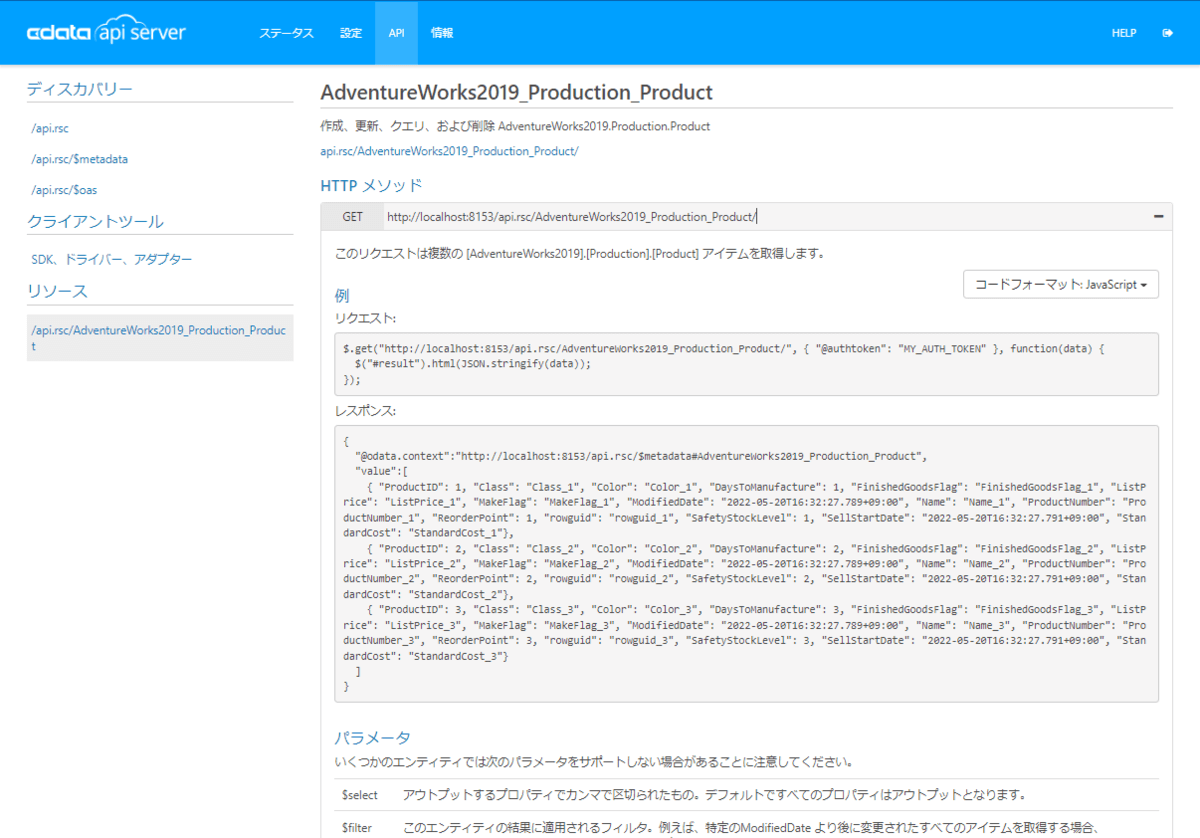
Task: Click the GET request URL text
Action: 571,216
